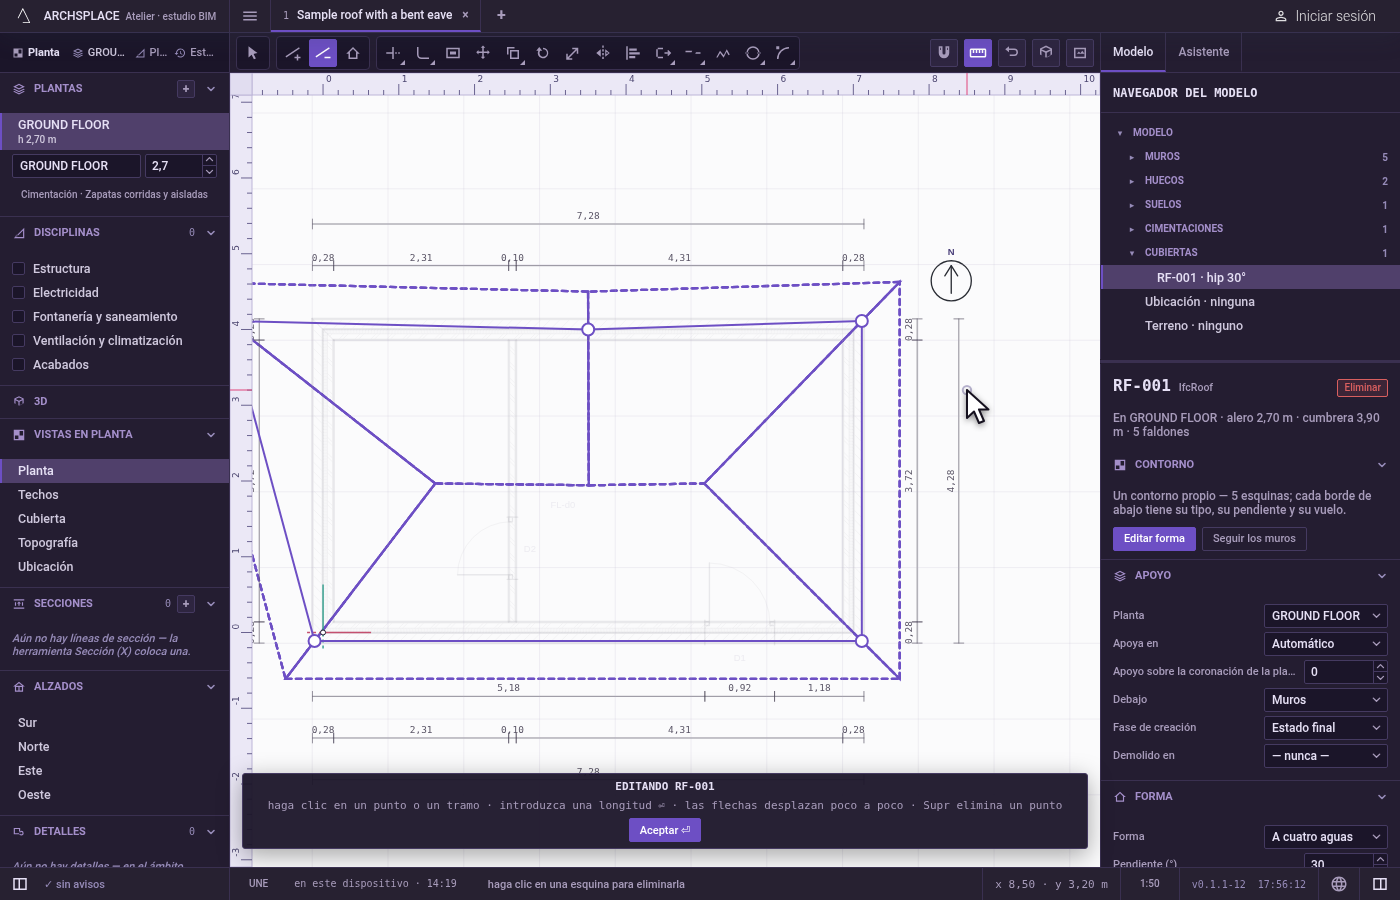This screenshot has height=900, width=1400.
Task: Check the Acabados discipline
Action: (x=18, y=365)
